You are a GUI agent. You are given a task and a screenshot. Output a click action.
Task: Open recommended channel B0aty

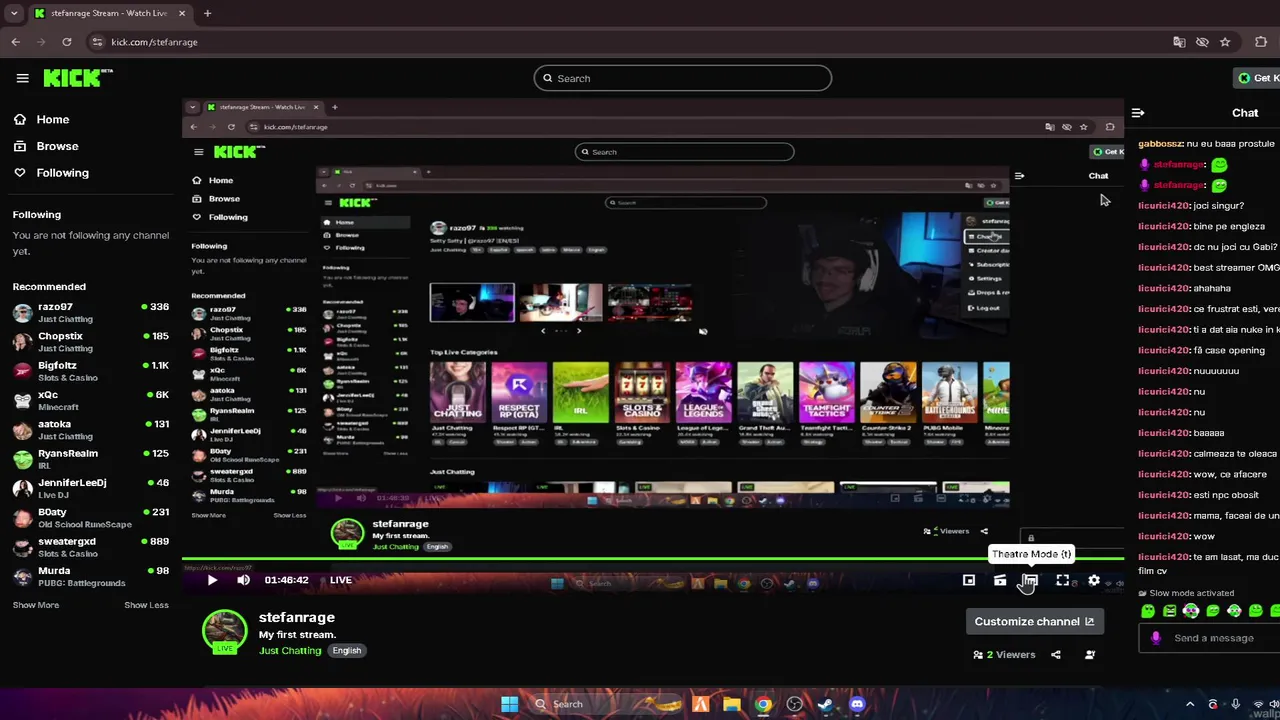pos(90,518)
